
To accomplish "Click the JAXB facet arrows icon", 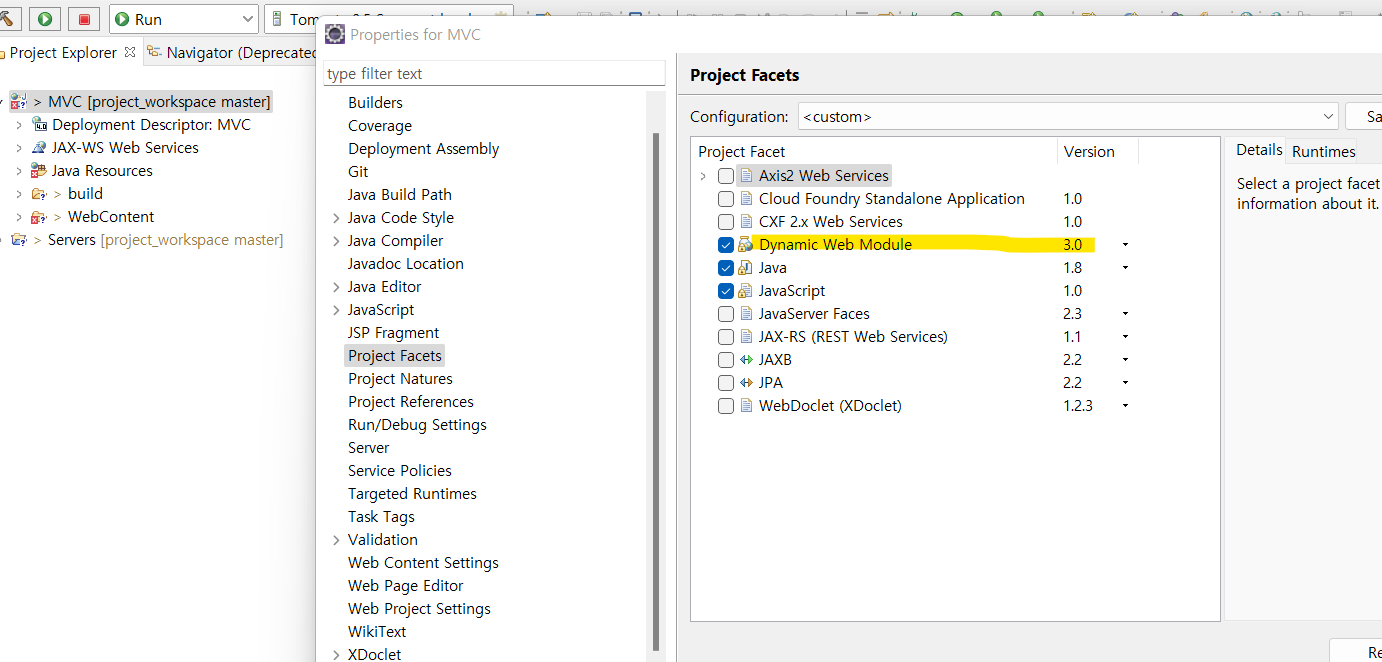I will pyautogui.click(x=746, y=360).
